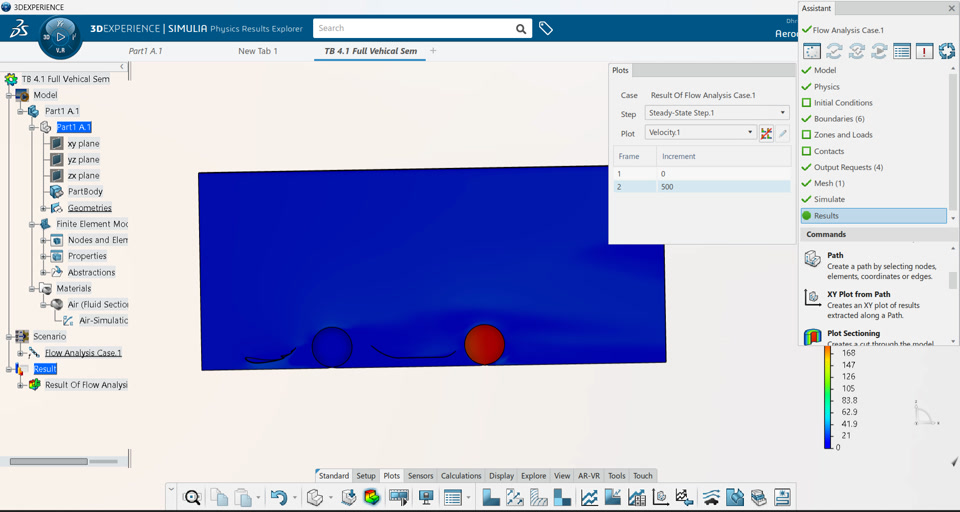Click the Assistant warning exclamation icon
The image size is (960, 512).
tap(924, 51)
